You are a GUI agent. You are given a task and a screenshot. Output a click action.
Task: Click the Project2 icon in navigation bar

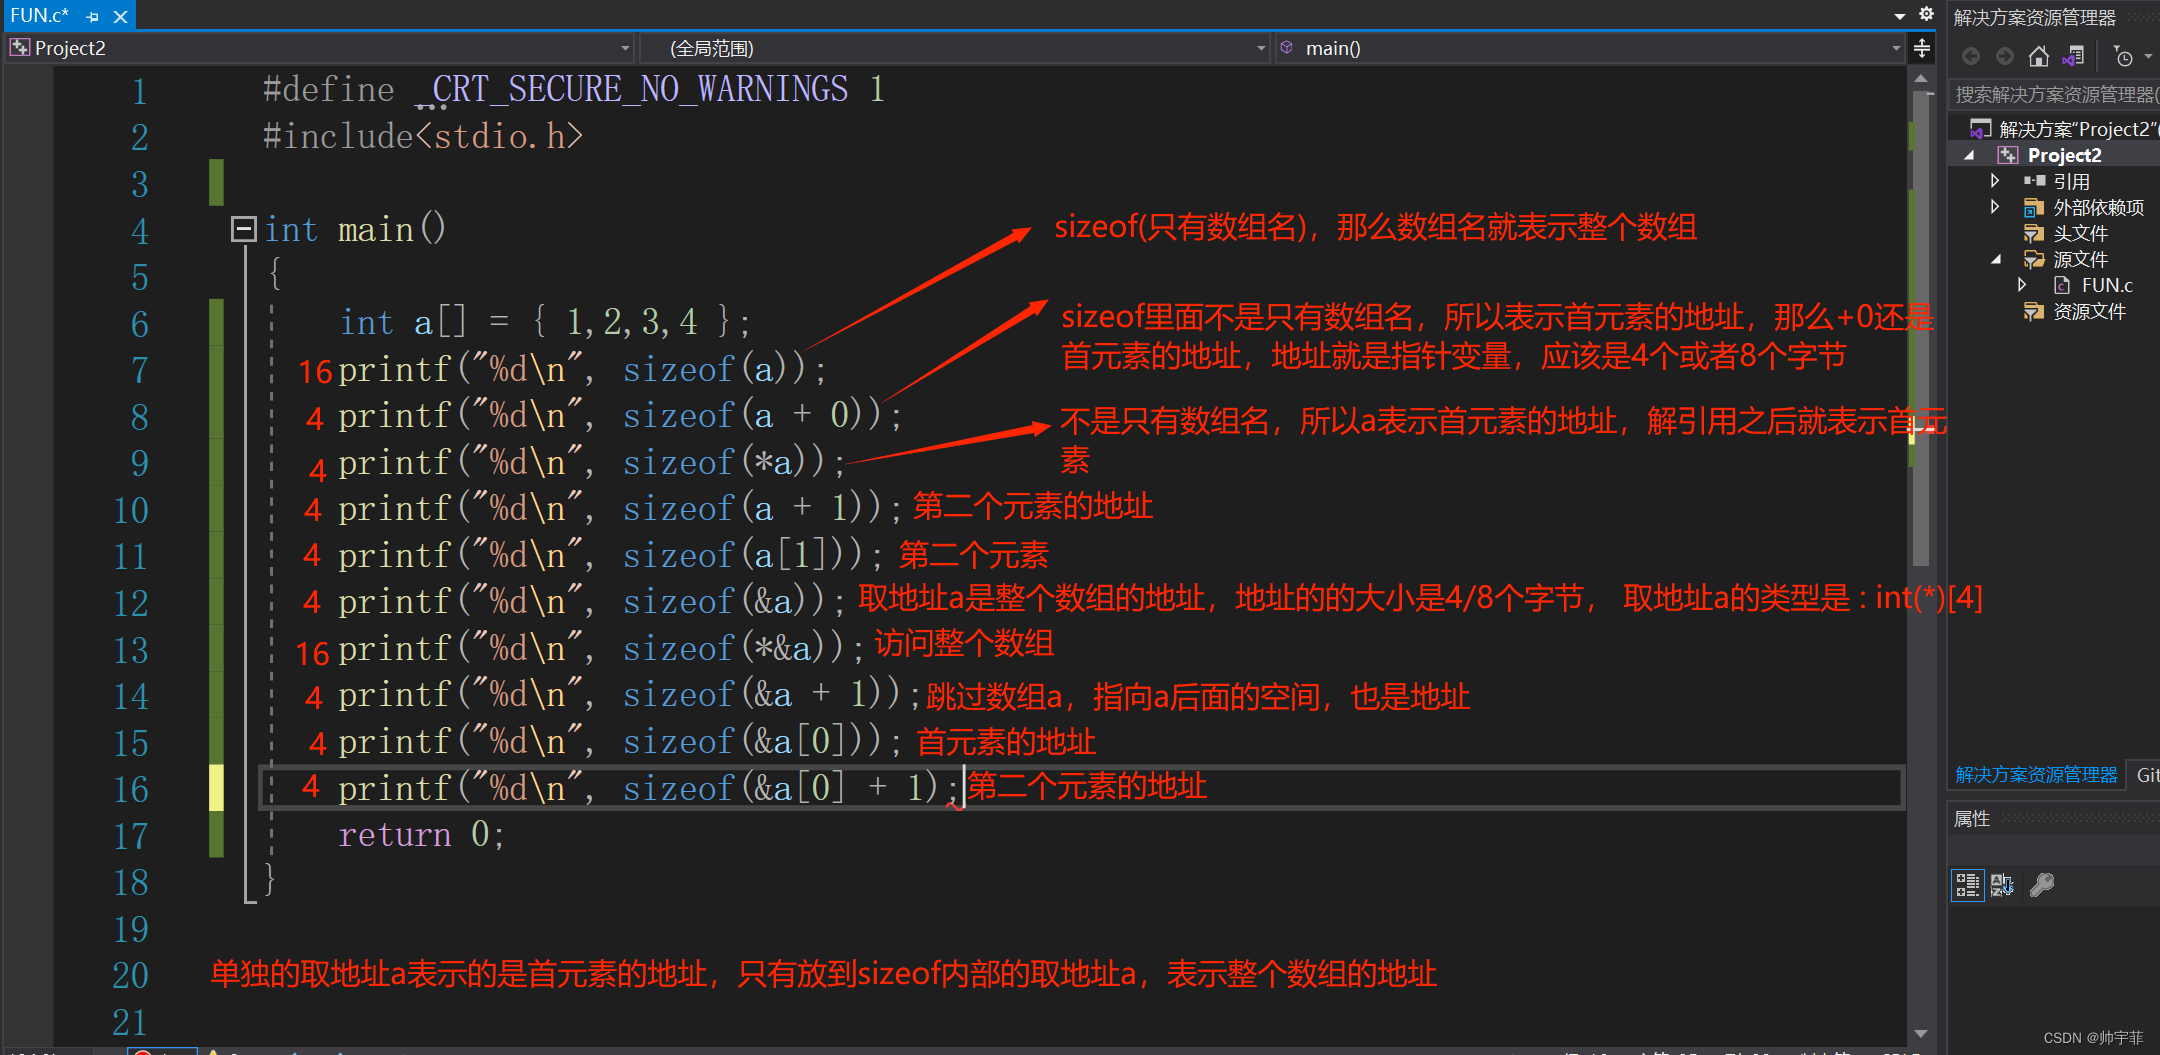pyautogui.click(x=20, y=48)
